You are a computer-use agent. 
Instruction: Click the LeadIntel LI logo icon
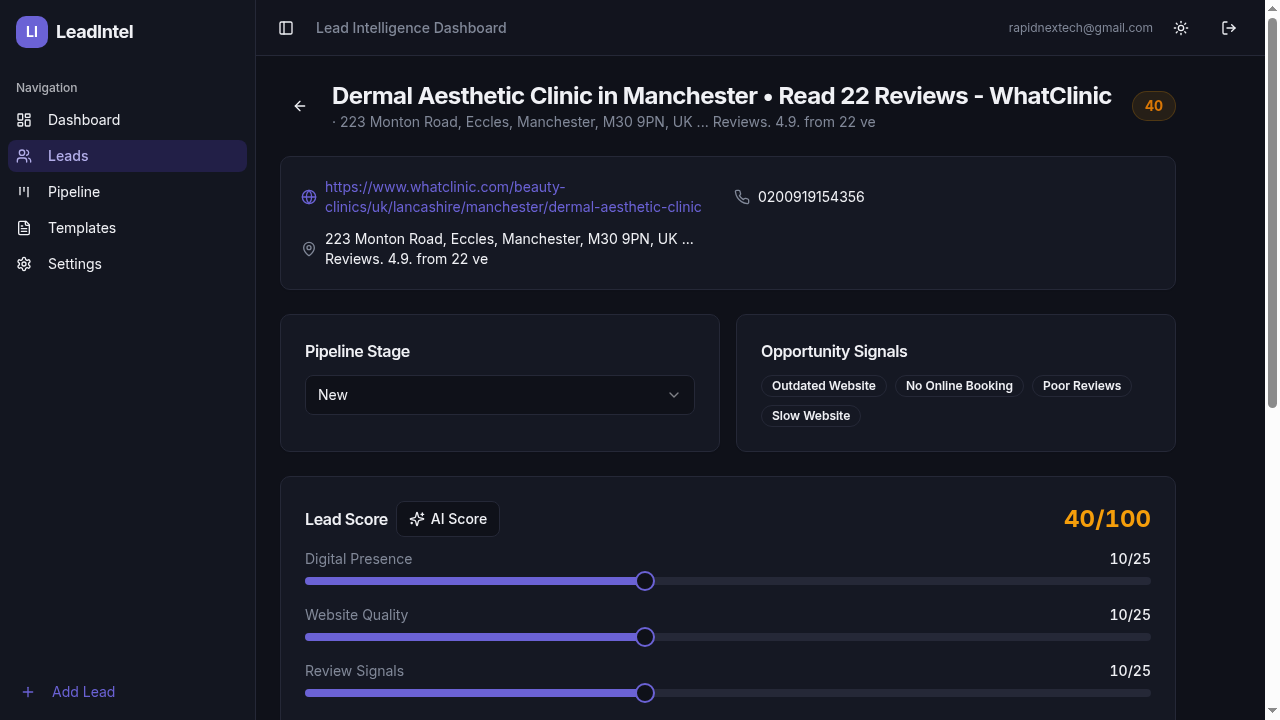pyautogui.click(x=32, y=32)
